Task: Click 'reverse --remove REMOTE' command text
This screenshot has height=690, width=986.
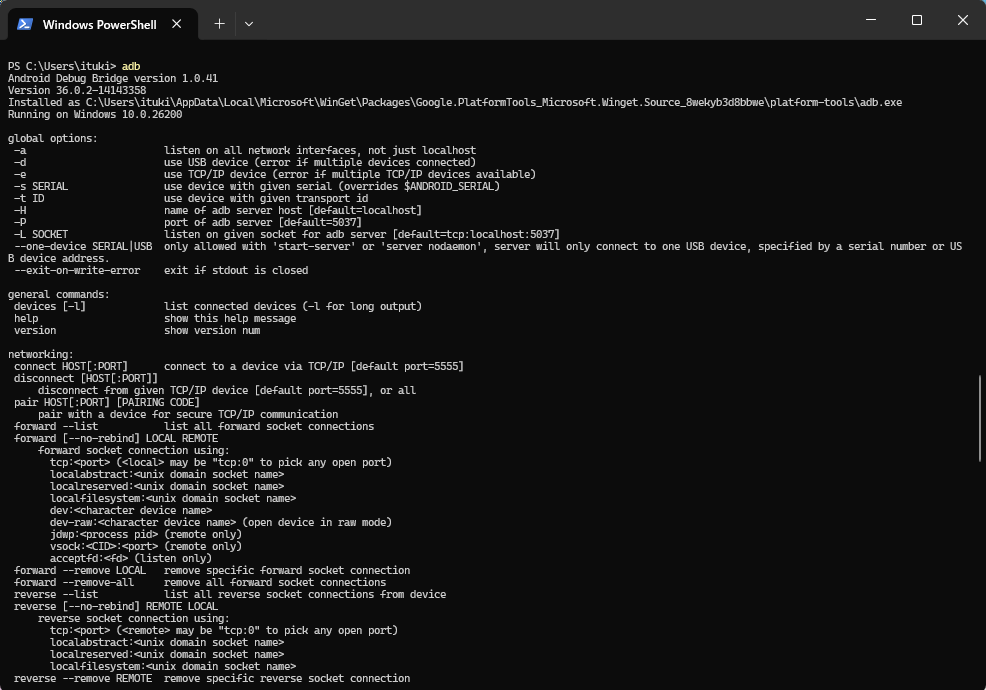Action: click(x=83, y=678)
